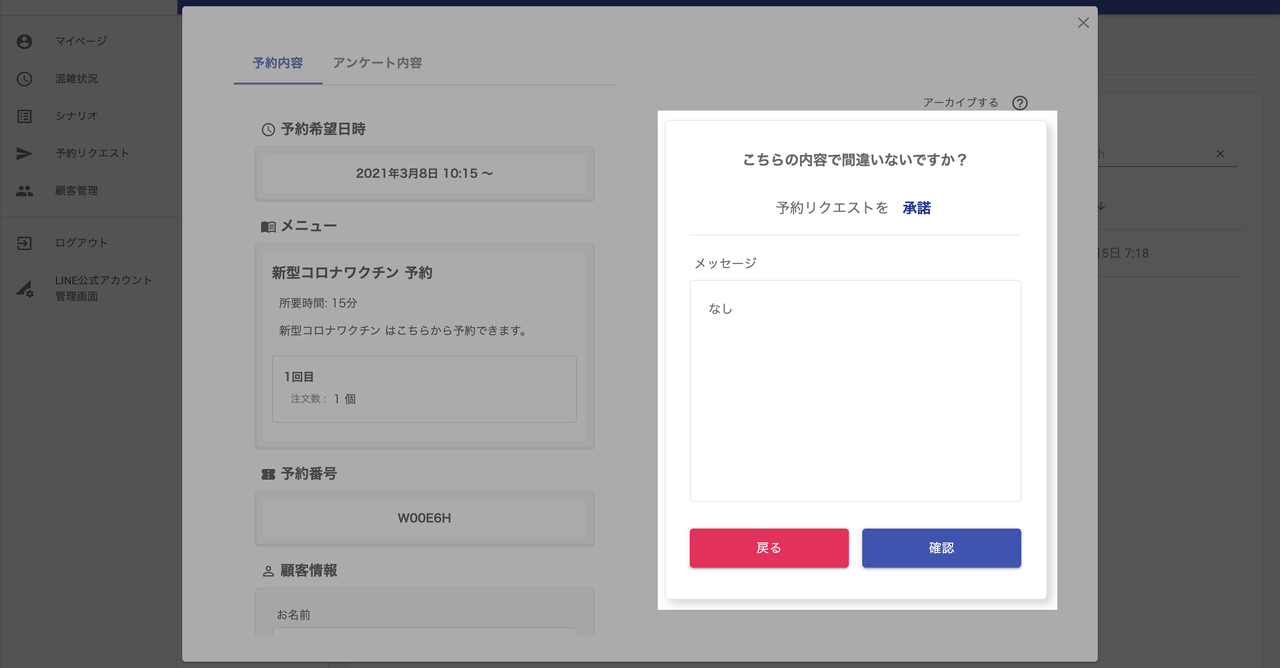This screenshot has width=1280, height=668.
Task: Click the ログアウト exit icon
Action: point(25,243)
